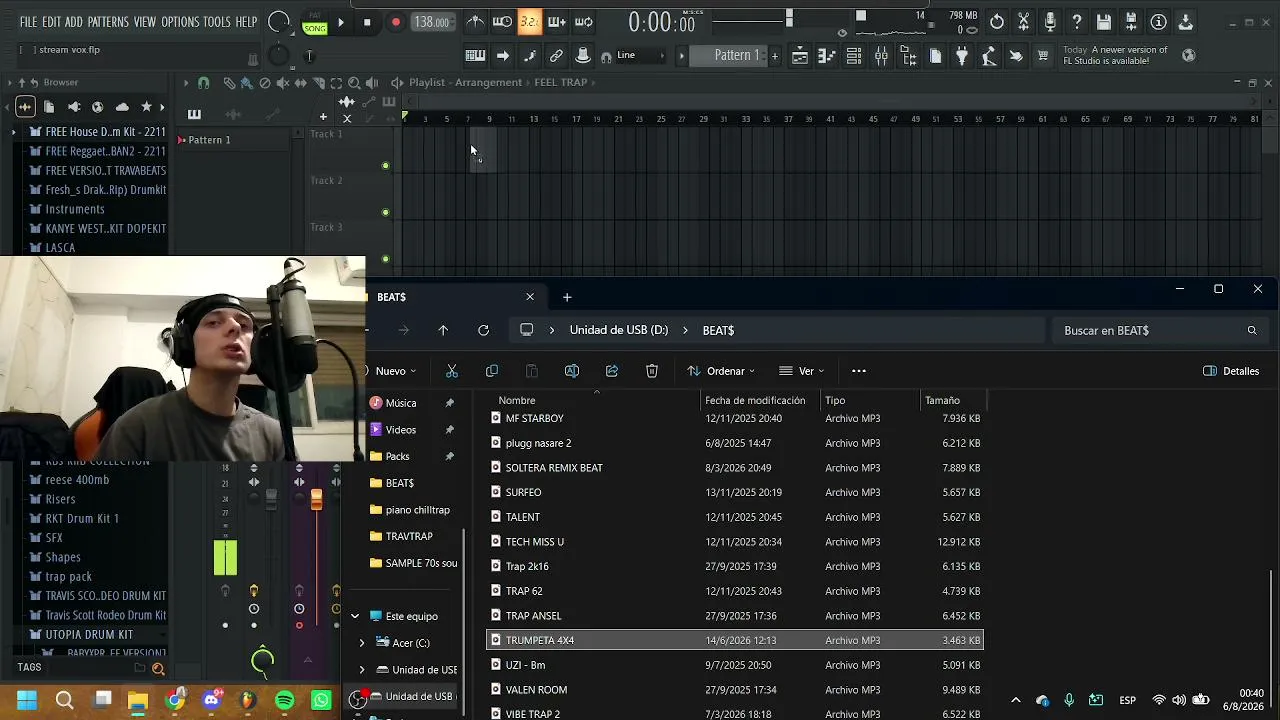Toggle the PAT/SONG mode switch
The height and width of the screenshot is (720, 1280).
click(315, 23)
